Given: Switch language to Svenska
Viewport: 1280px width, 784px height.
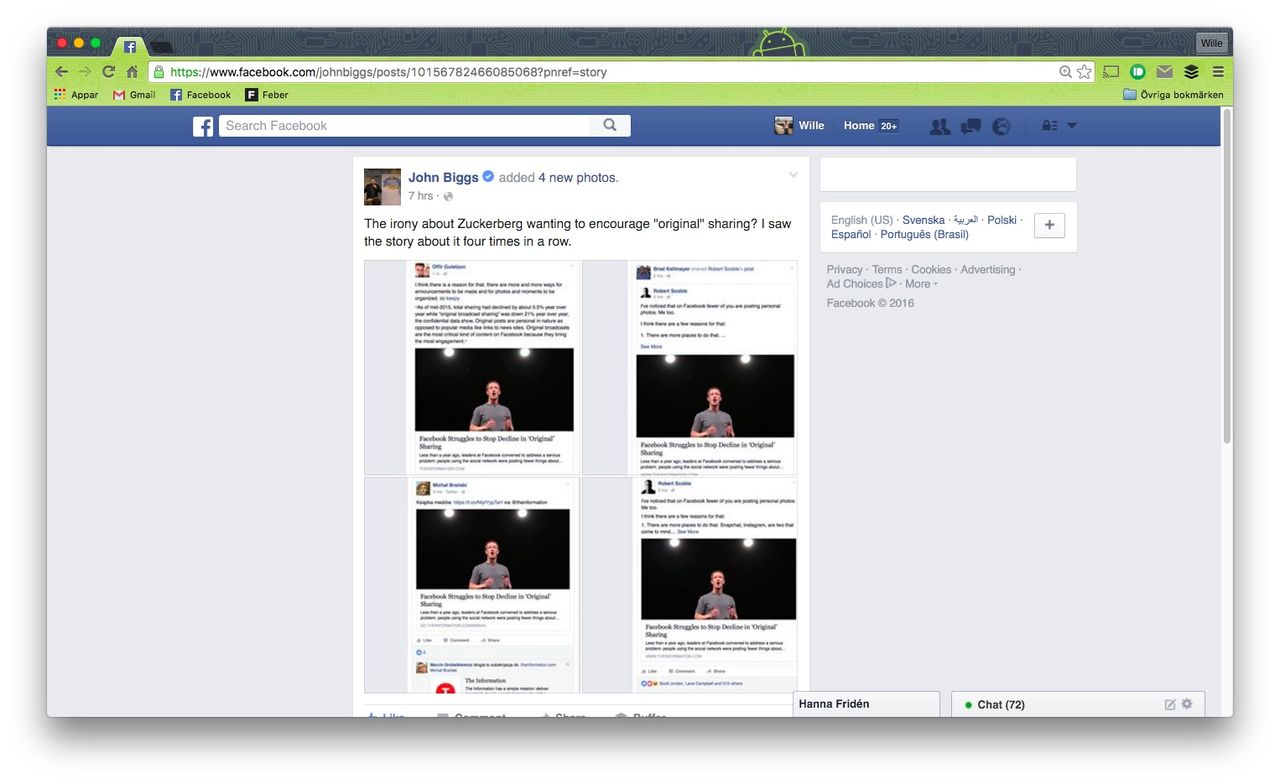Looking at the screenshot, I should [x=923, y=220].
